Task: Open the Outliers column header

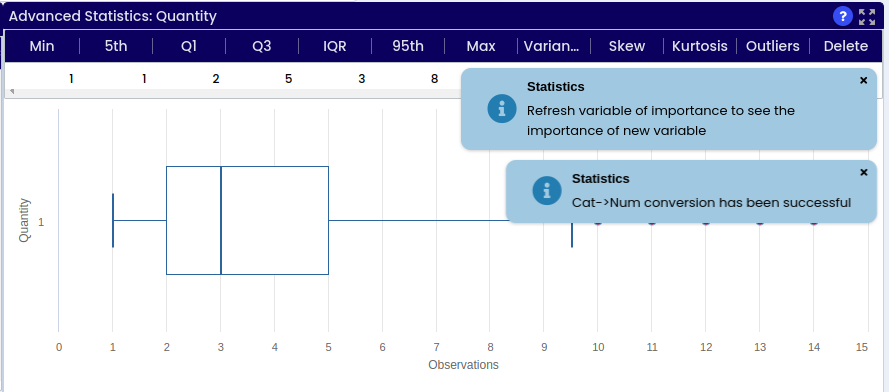Action: point(773,46)
